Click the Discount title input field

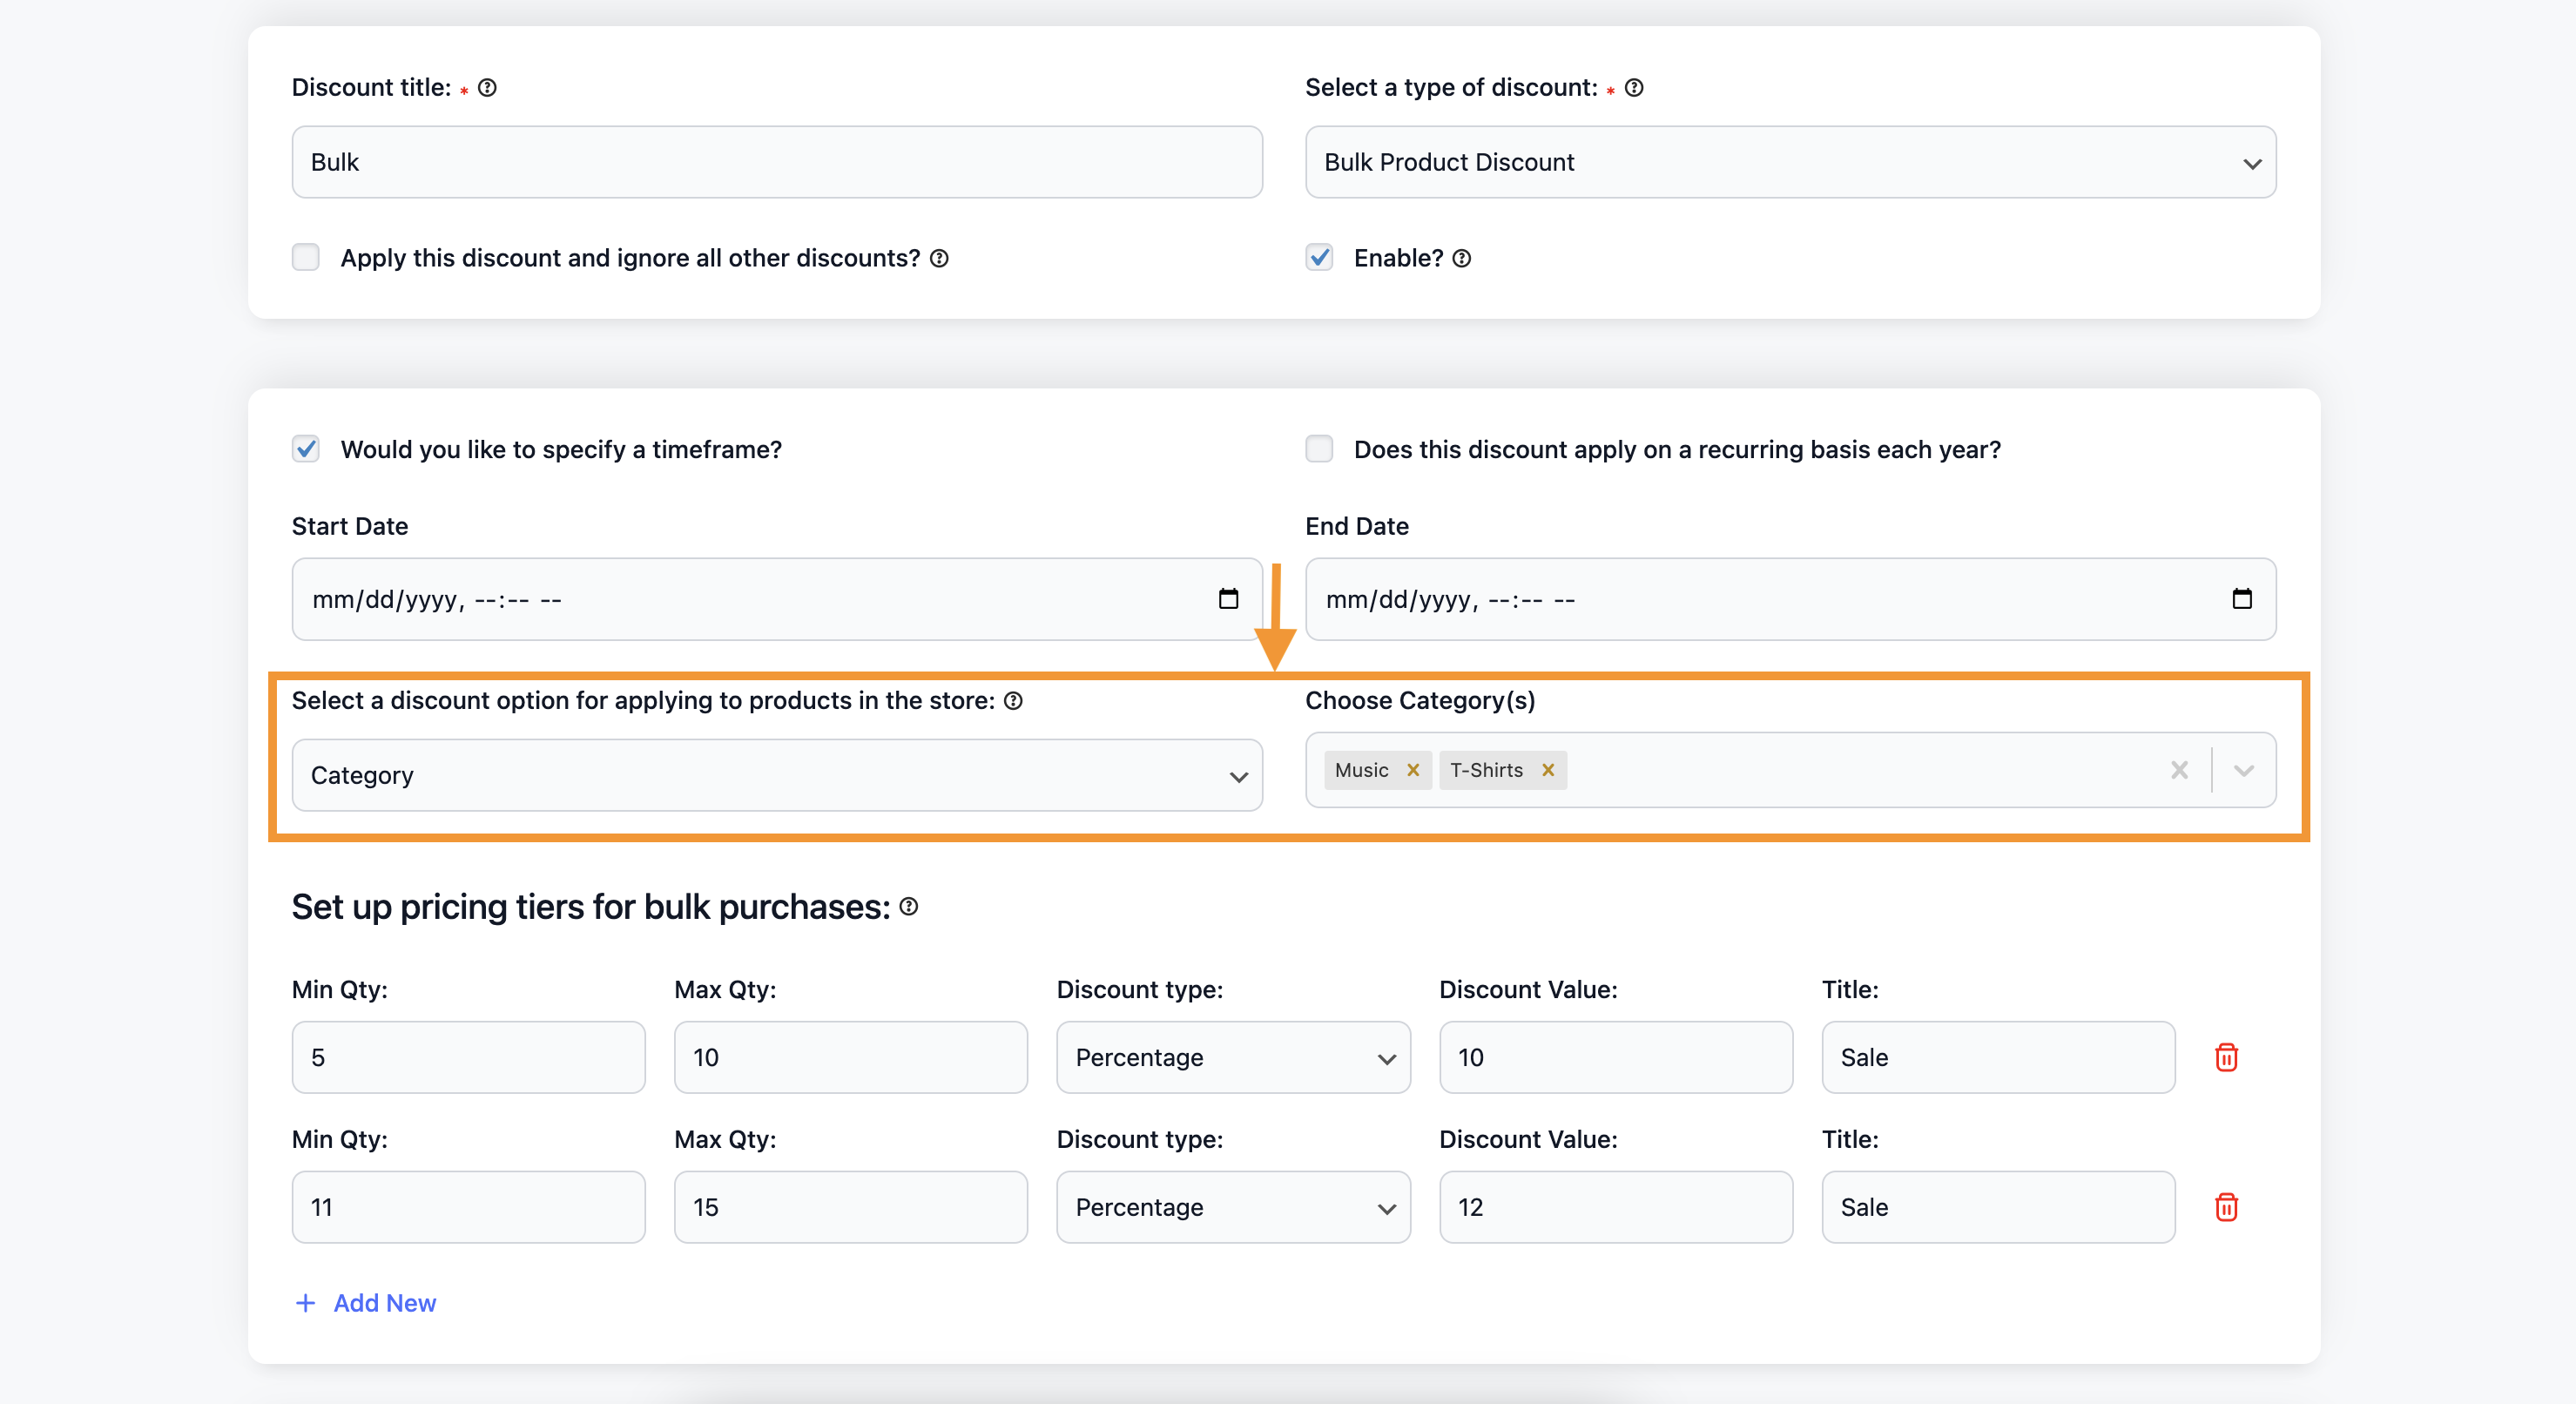778,161
